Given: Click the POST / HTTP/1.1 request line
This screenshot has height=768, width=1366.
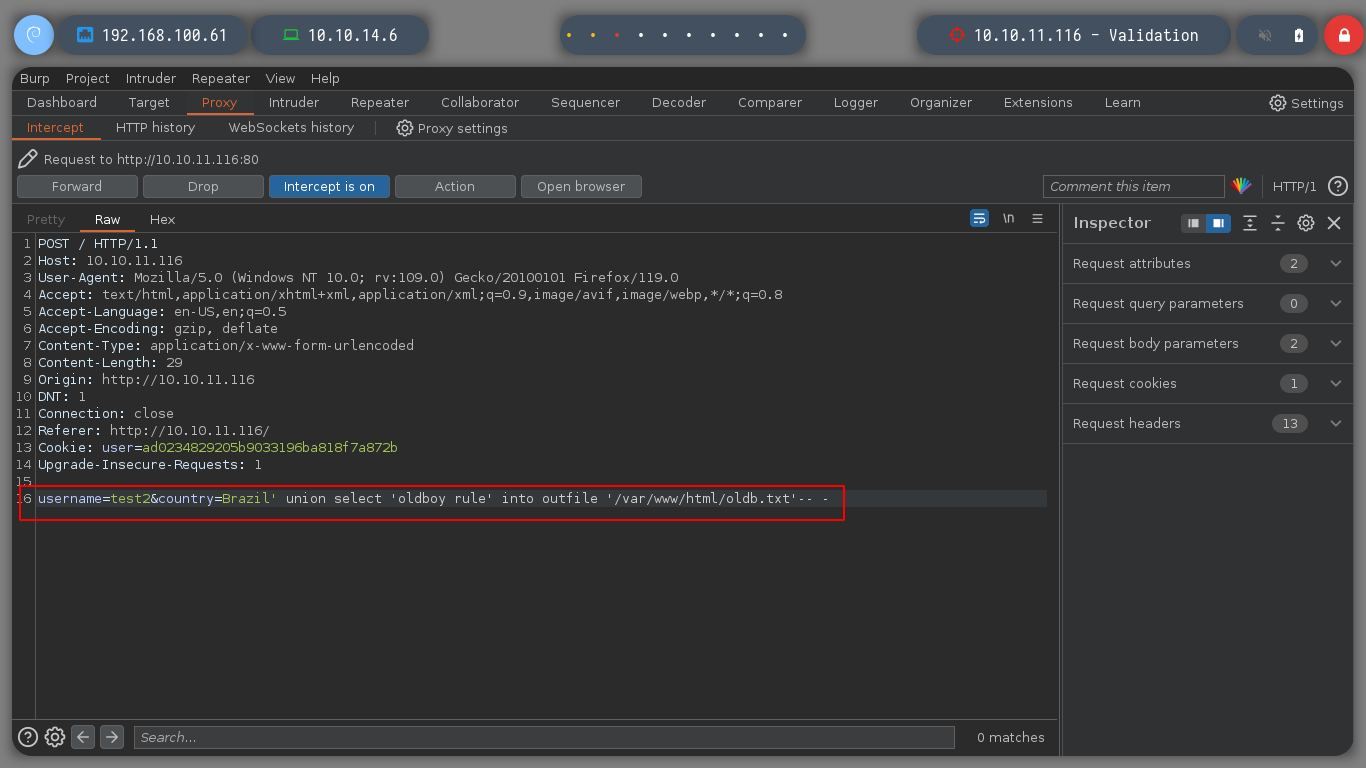Looking at the screenshot, I should (x=98, y=244).
